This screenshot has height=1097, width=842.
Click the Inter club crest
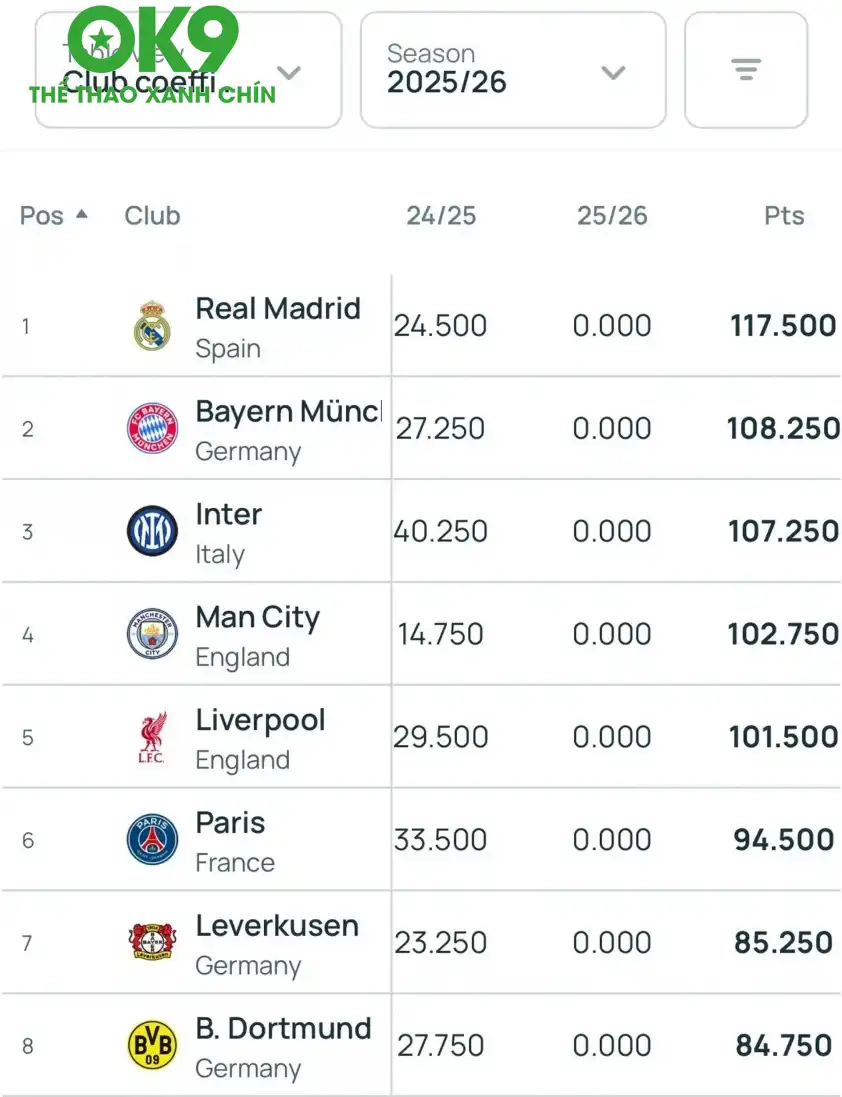152,531
